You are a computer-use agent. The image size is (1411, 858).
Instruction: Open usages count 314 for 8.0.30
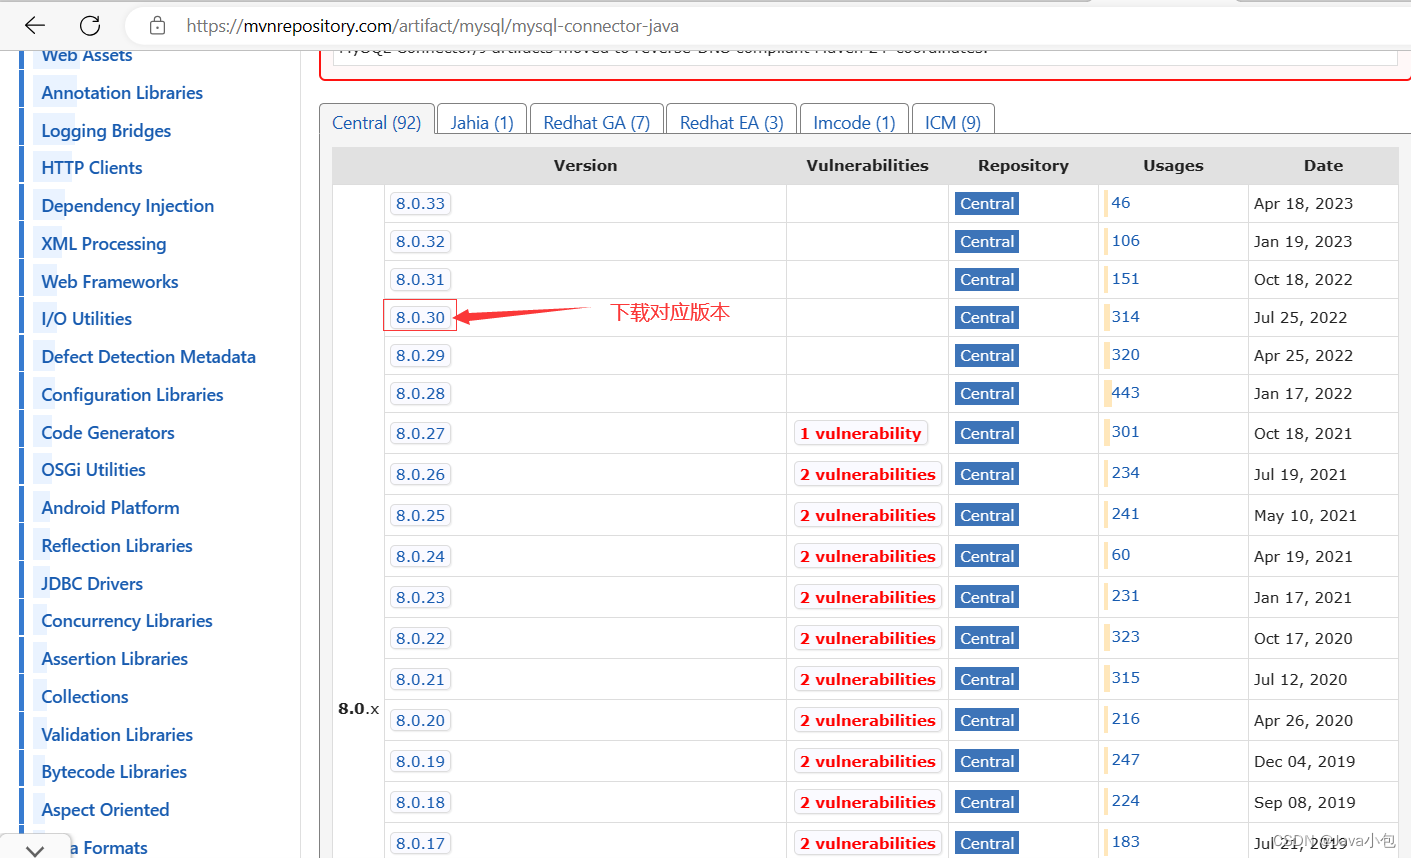tap(1125, 317)
